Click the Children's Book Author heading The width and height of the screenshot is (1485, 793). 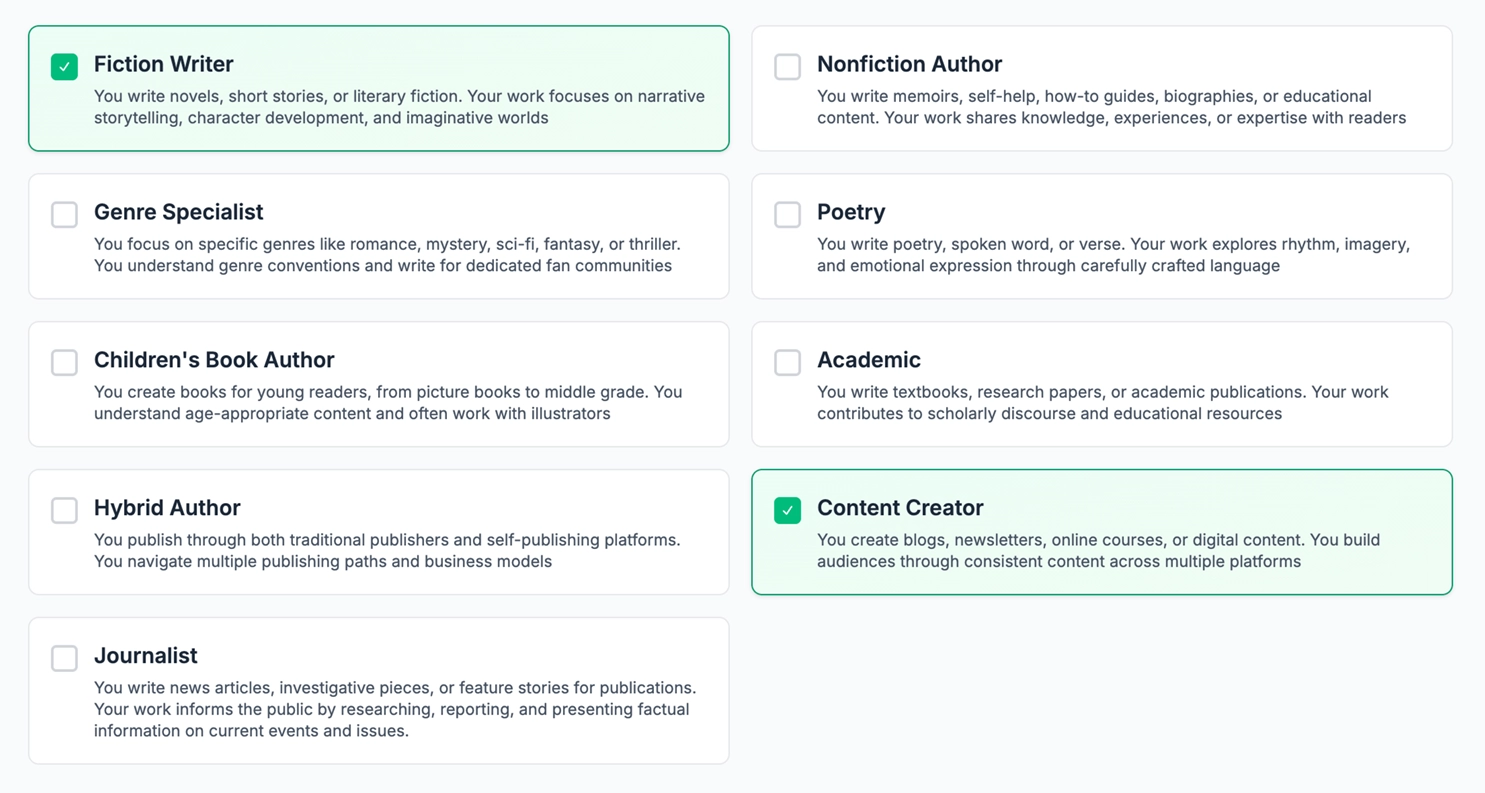(x=213, y=360)
